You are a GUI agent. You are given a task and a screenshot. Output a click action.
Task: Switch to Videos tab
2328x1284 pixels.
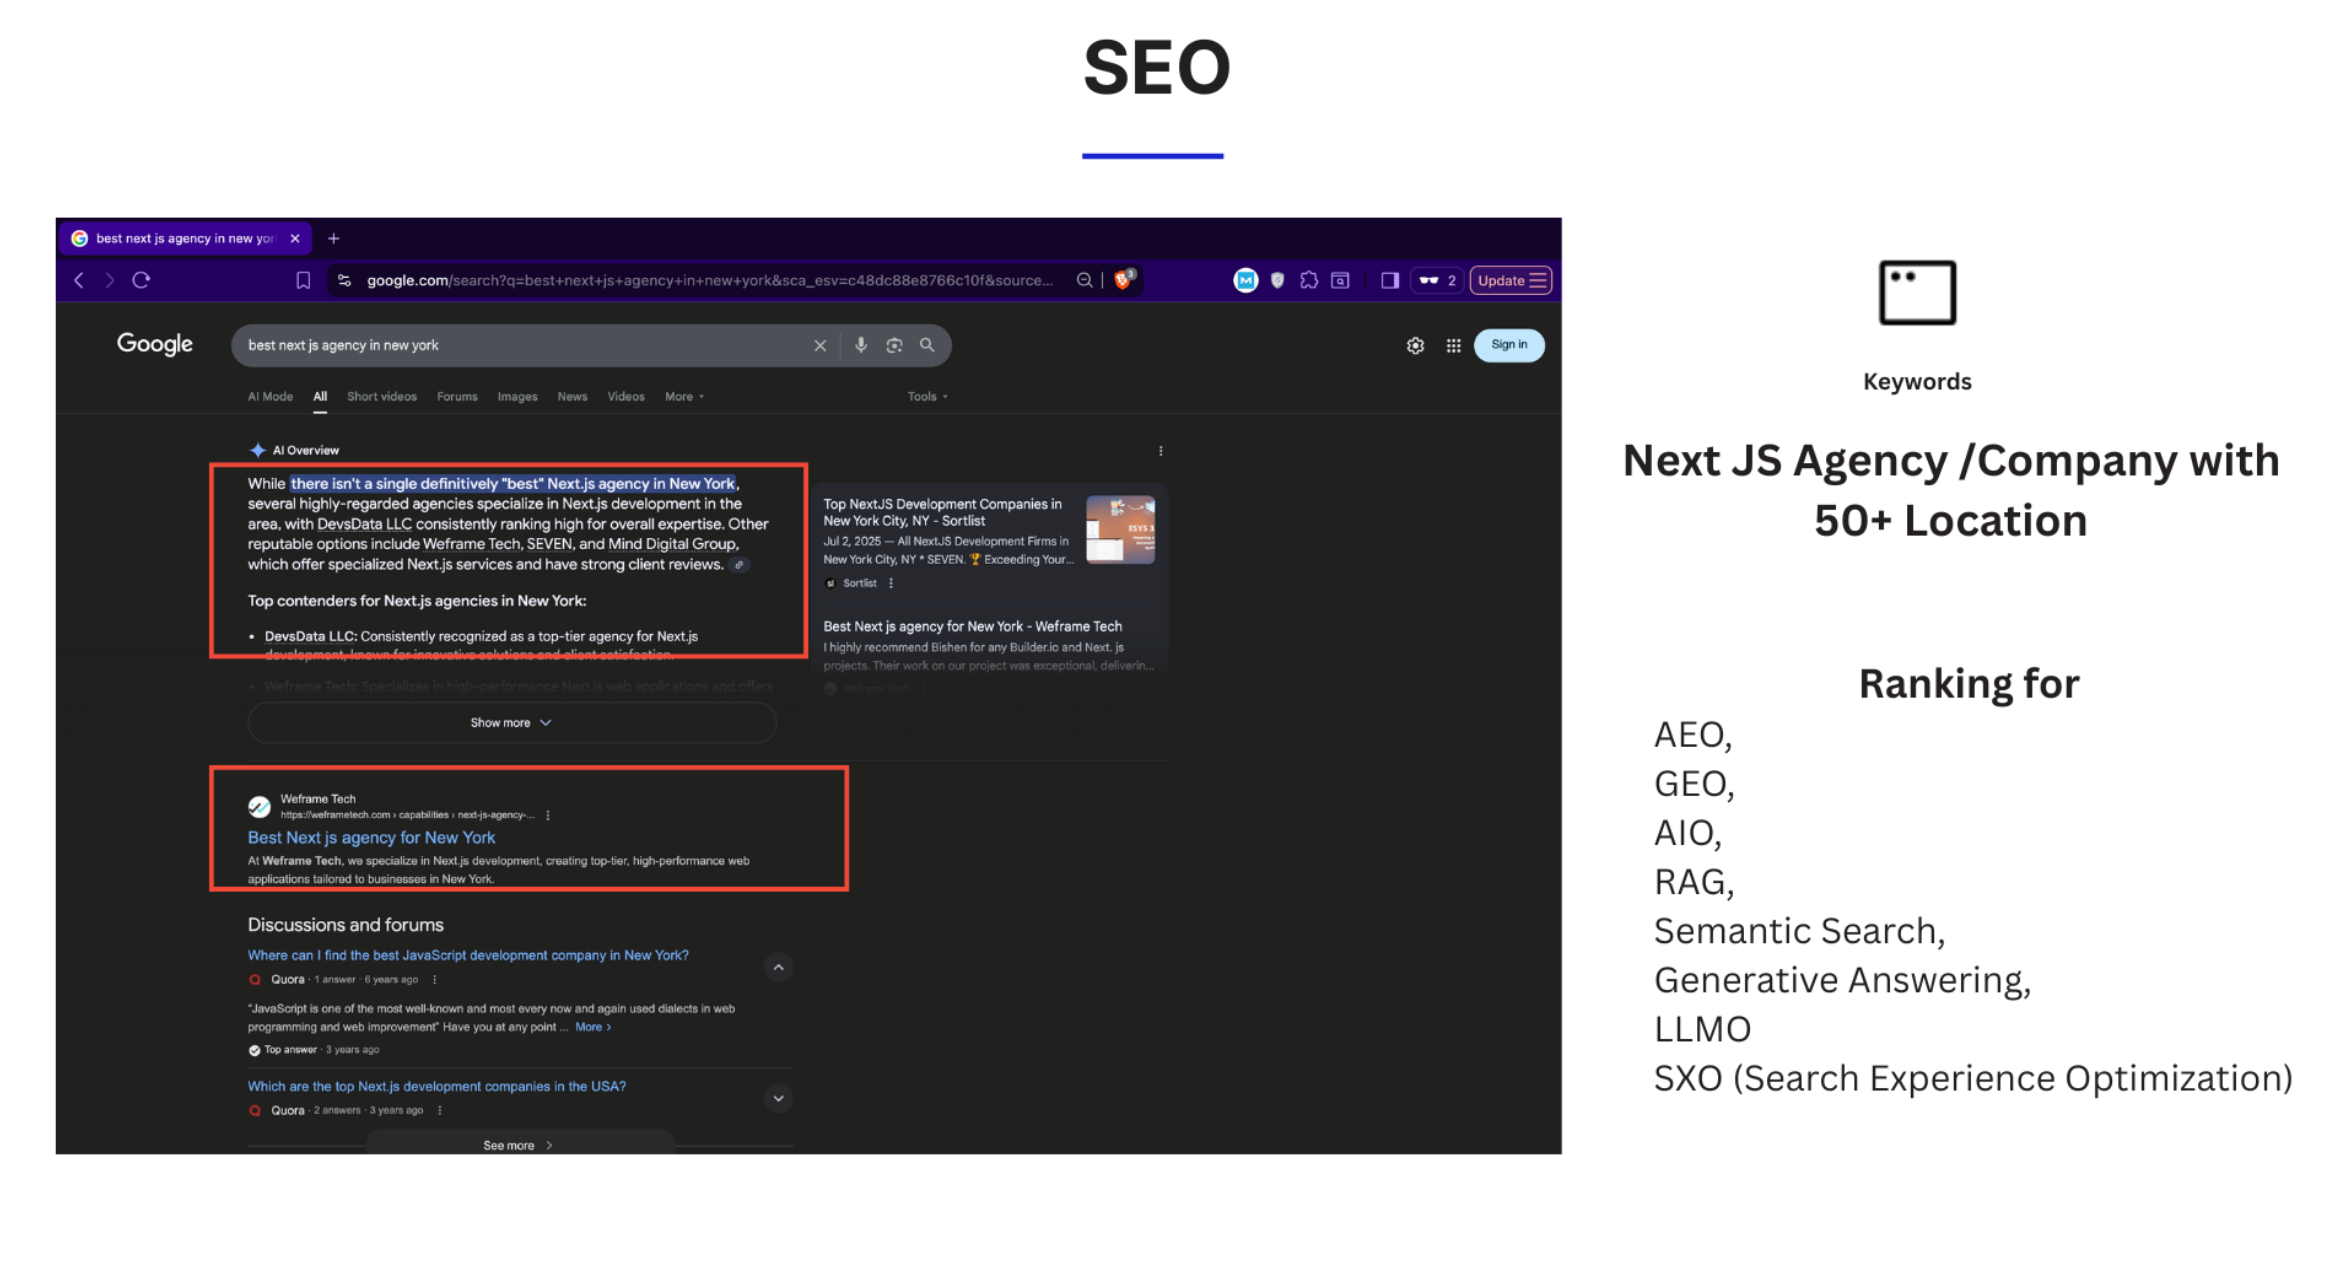click(626, 397)
